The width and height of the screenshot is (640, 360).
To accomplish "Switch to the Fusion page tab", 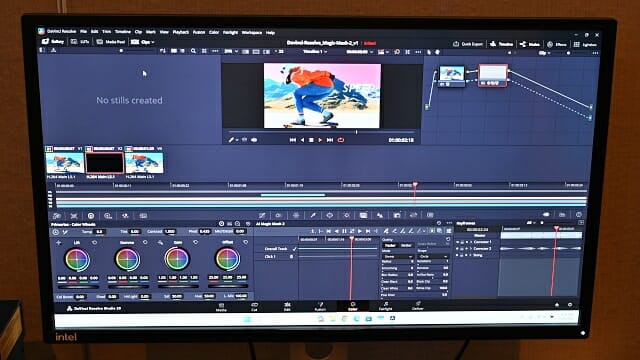I will [320, 307].
